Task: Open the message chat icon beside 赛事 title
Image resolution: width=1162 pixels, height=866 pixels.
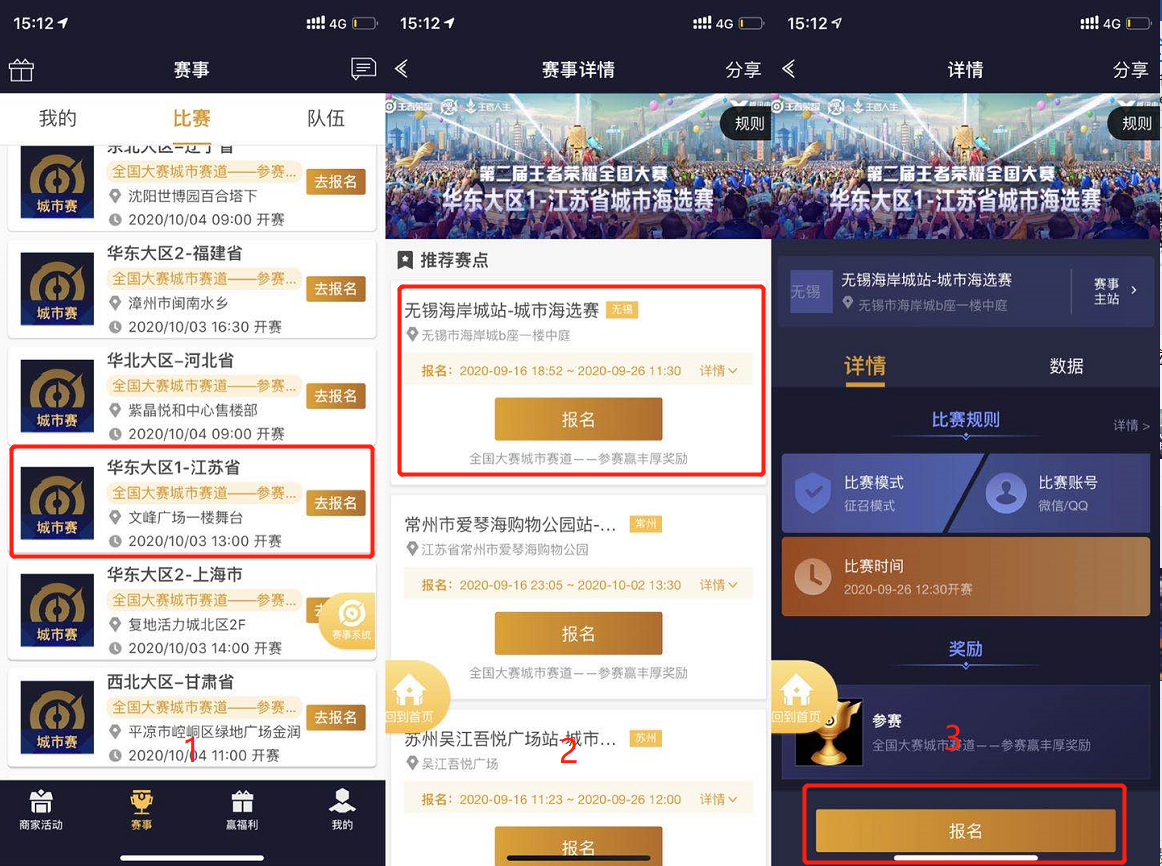Action: coord(363,69)
